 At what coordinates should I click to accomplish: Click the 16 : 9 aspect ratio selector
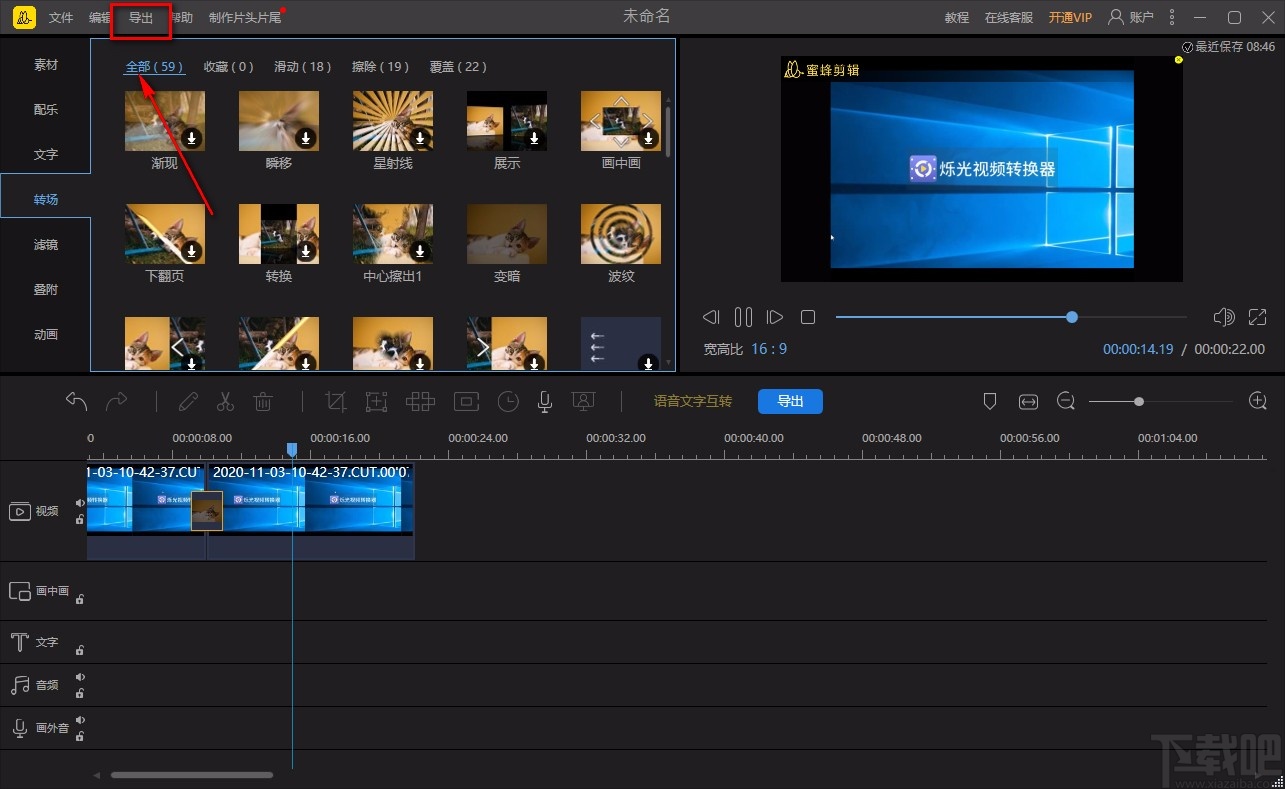(769, 349)
